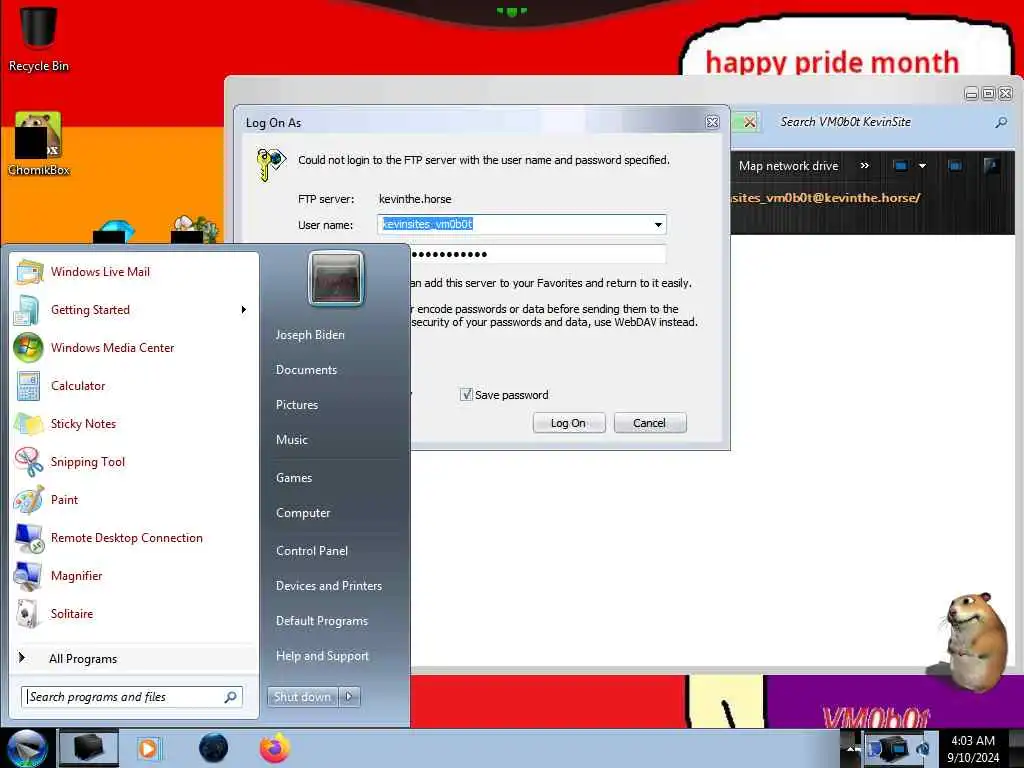Start Solitaire game
Screen dimensions: 1024x768
tap(134, 613)
